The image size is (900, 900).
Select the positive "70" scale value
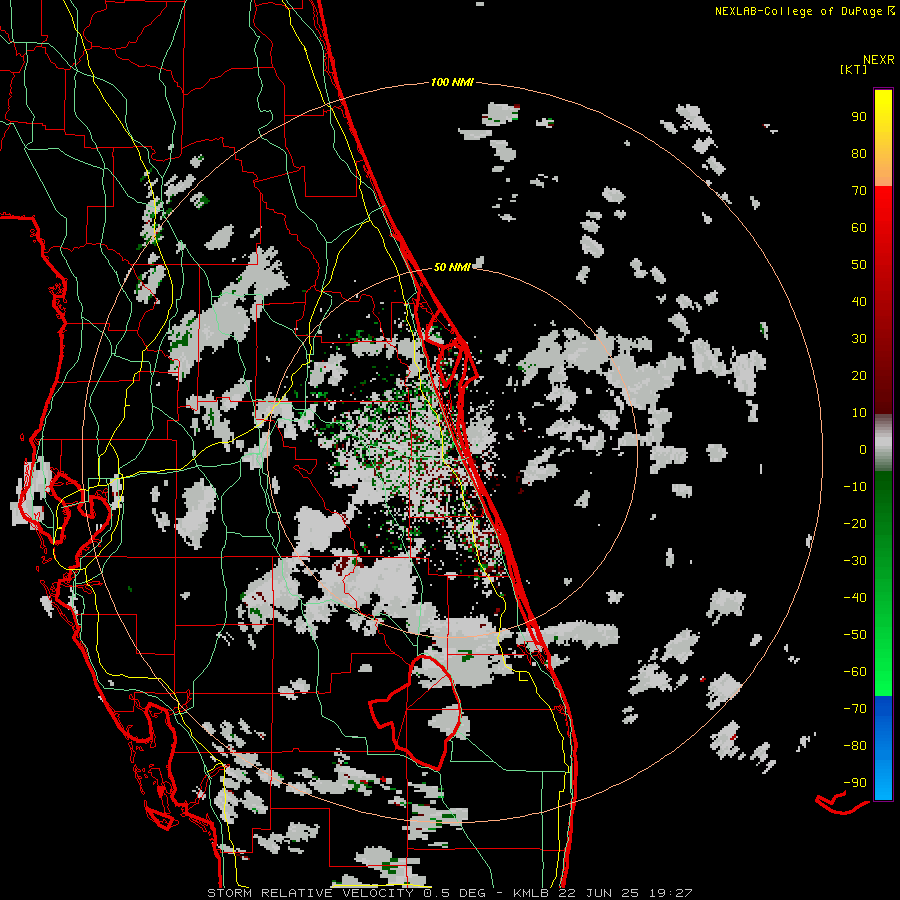859,191
